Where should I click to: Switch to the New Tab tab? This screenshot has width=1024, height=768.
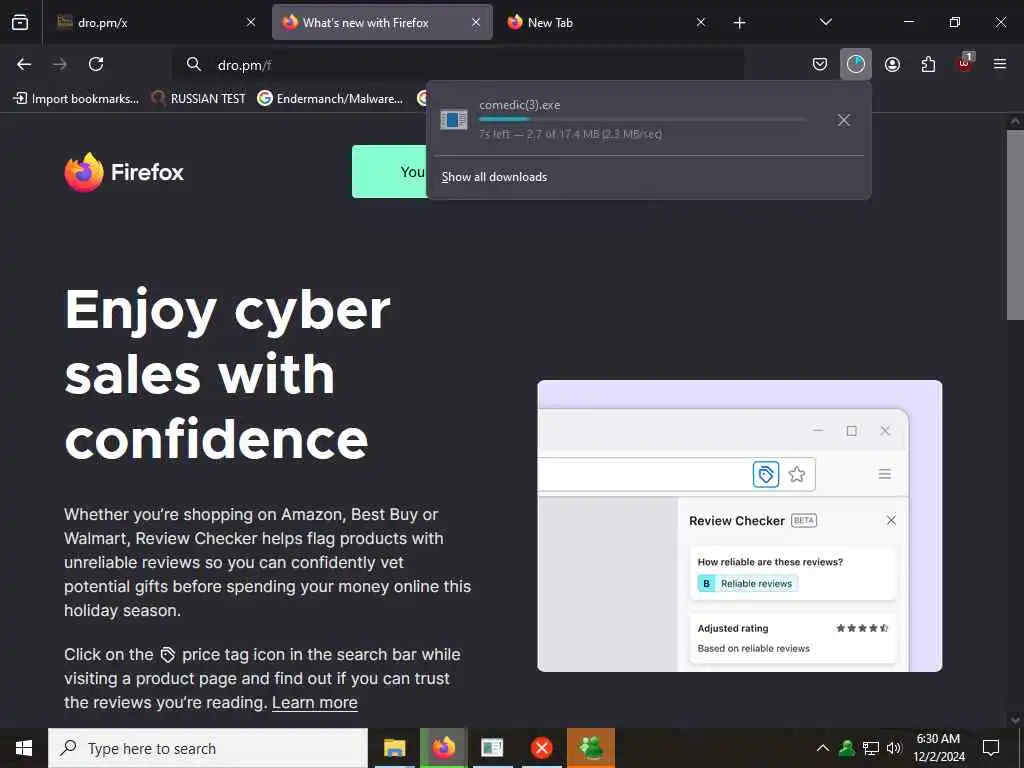[x=607, y=22]
